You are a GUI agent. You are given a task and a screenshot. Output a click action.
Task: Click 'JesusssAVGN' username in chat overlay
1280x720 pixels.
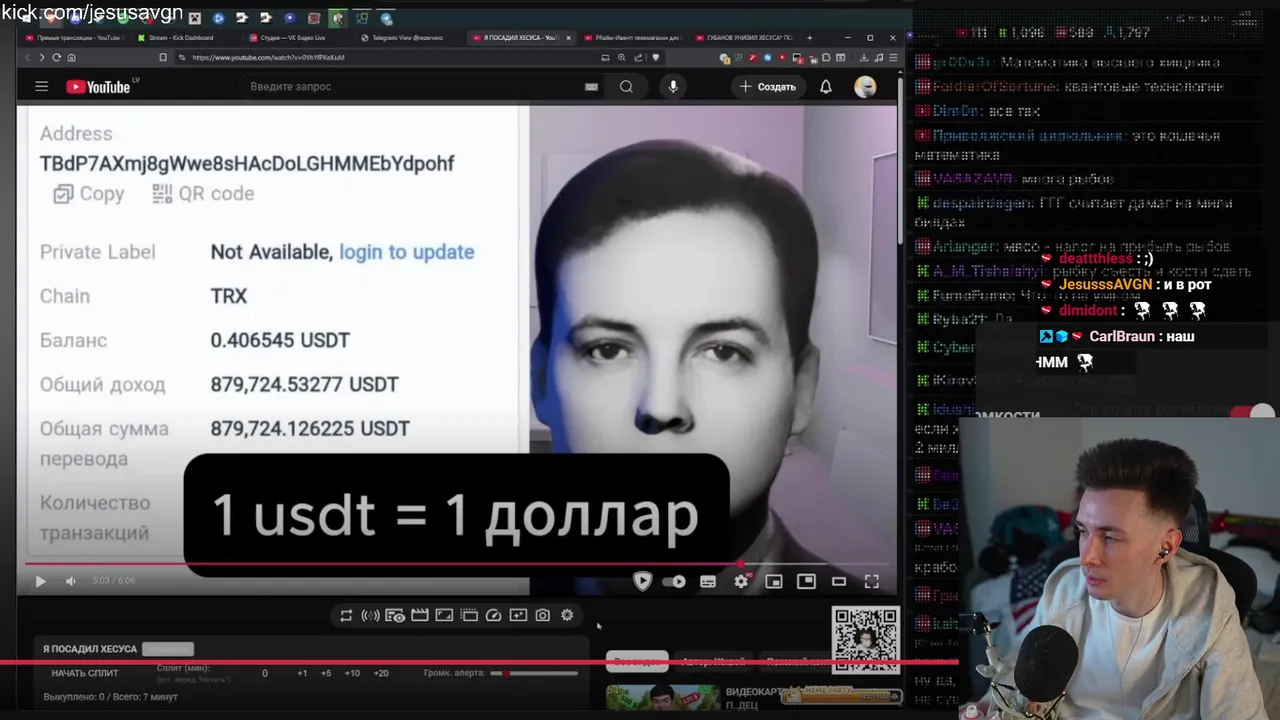[1105, 285]
